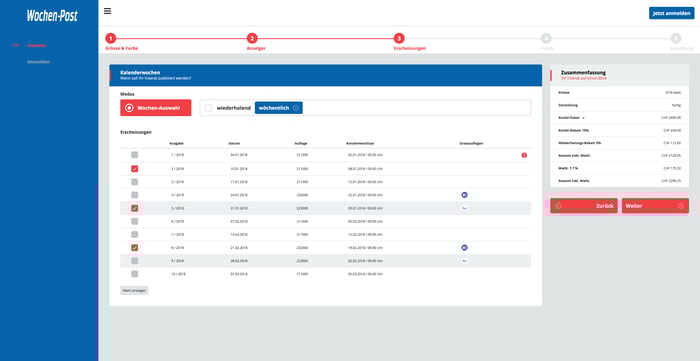Click the Kombi-Rabatt 10% row label
Viewport: 700px width, 361px height.
tap(573, 130)
